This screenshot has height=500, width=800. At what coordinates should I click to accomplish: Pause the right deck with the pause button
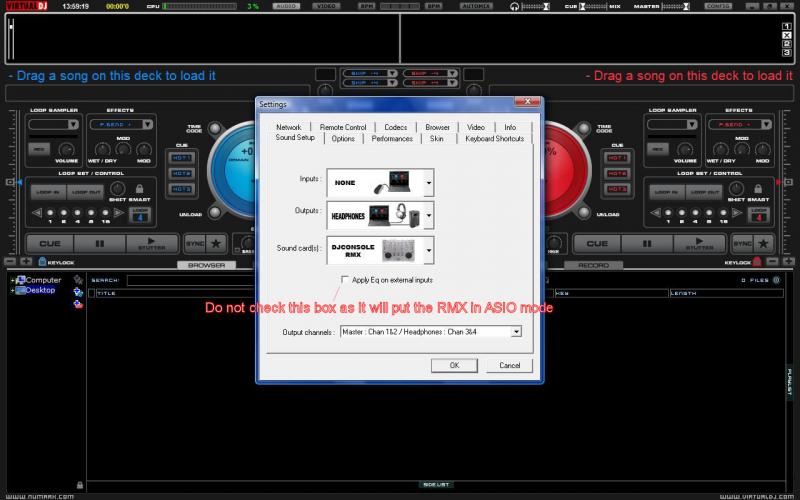pos(647,244)
